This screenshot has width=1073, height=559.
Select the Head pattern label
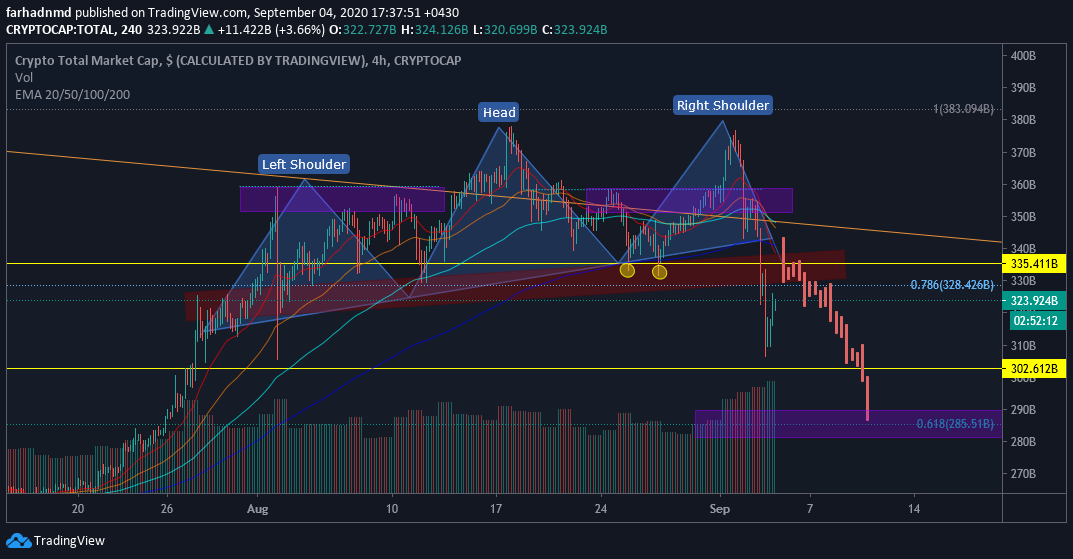pos(499,112)
